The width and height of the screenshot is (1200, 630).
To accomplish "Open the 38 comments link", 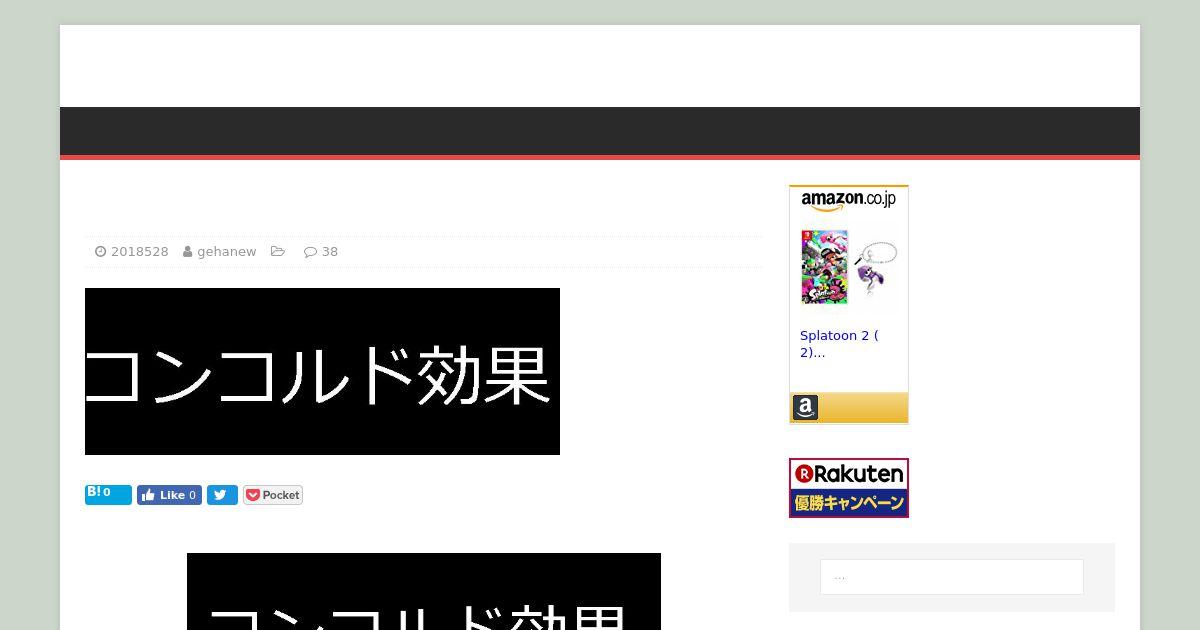I will coord(329,252).
